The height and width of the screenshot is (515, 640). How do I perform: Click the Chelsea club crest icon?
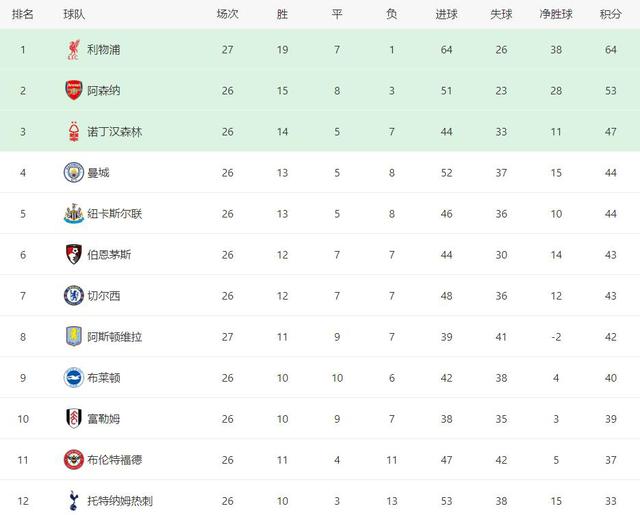click(73, 296)
